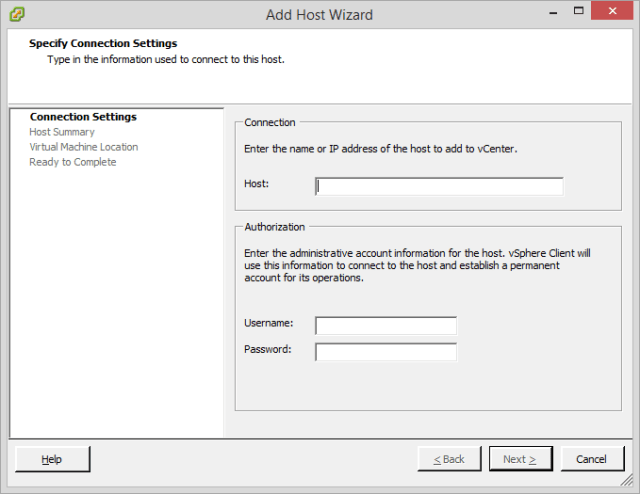
Task: Select the Virtual Machine Location step
Action: [x=84, y=147]
